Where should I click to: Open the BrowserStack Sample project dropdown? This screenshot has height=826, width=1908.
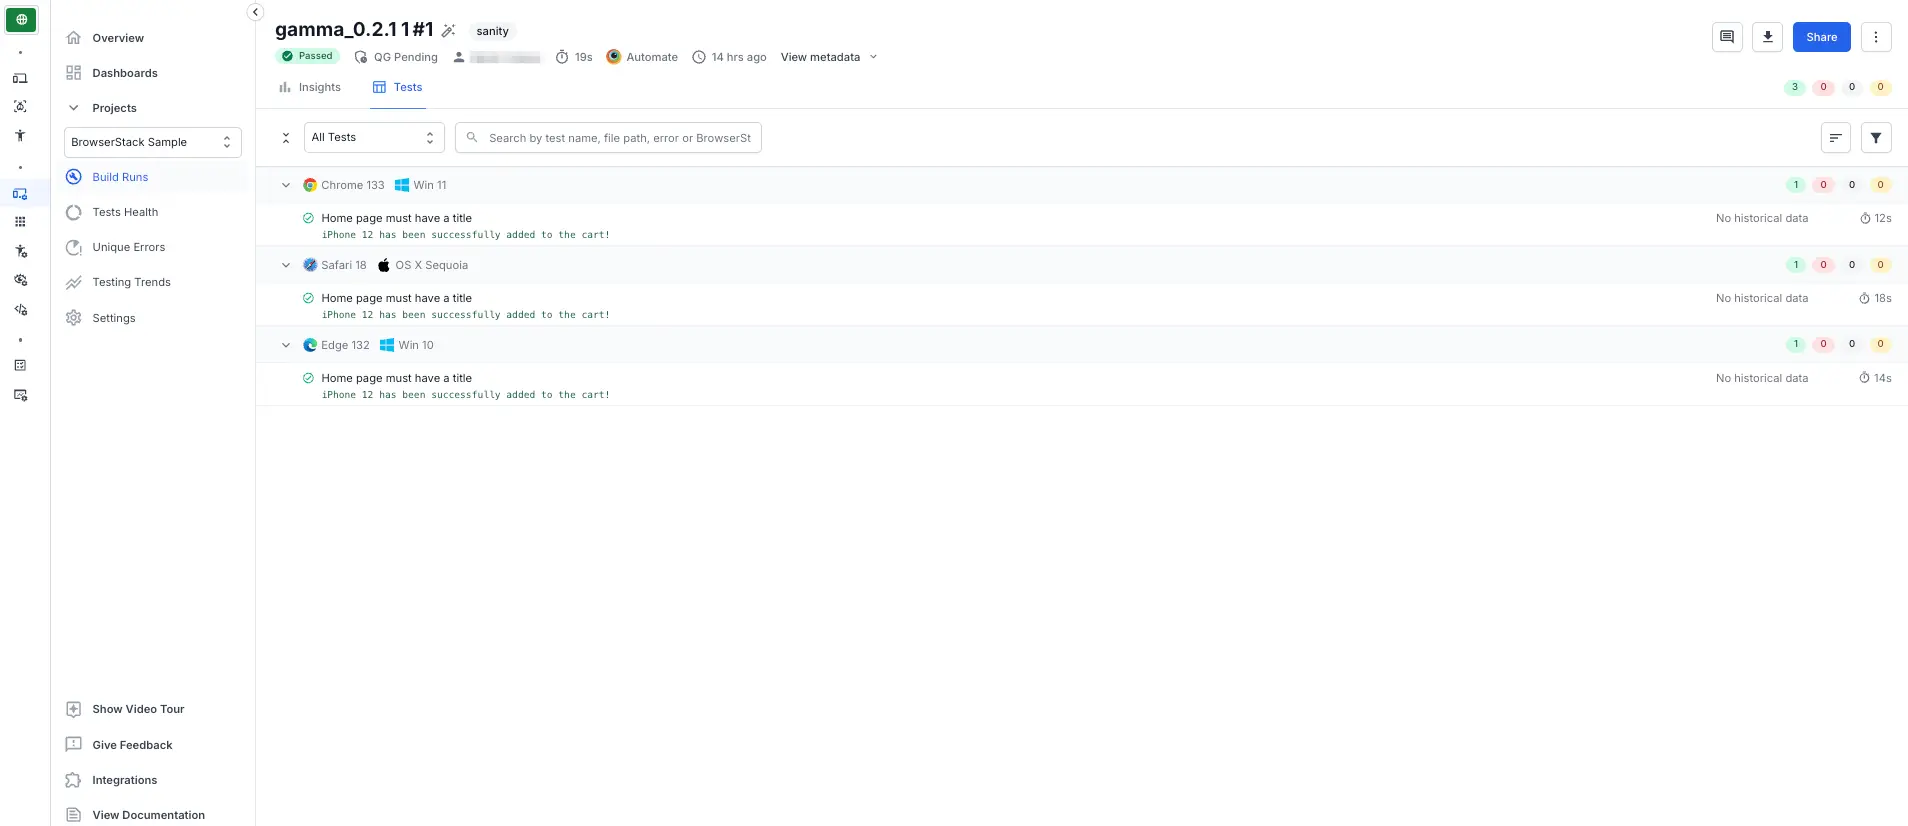[152, 142]
